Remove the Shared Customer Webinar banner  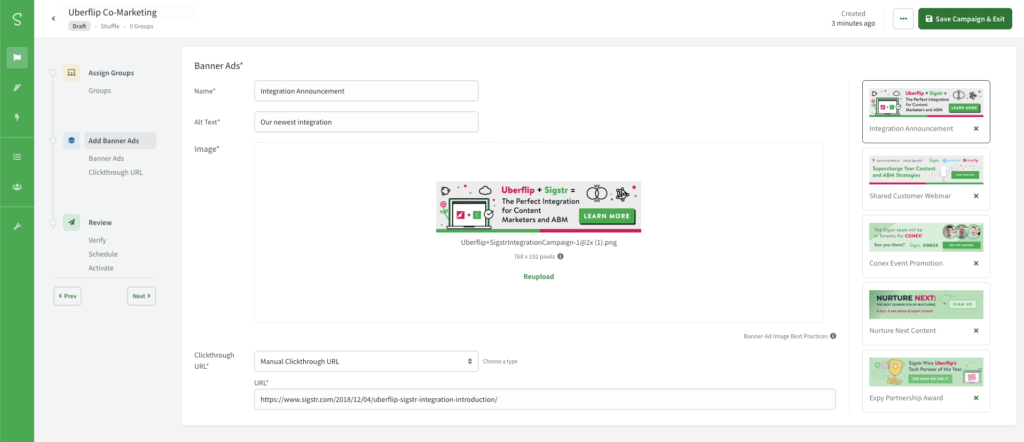(x=976, y=196)
